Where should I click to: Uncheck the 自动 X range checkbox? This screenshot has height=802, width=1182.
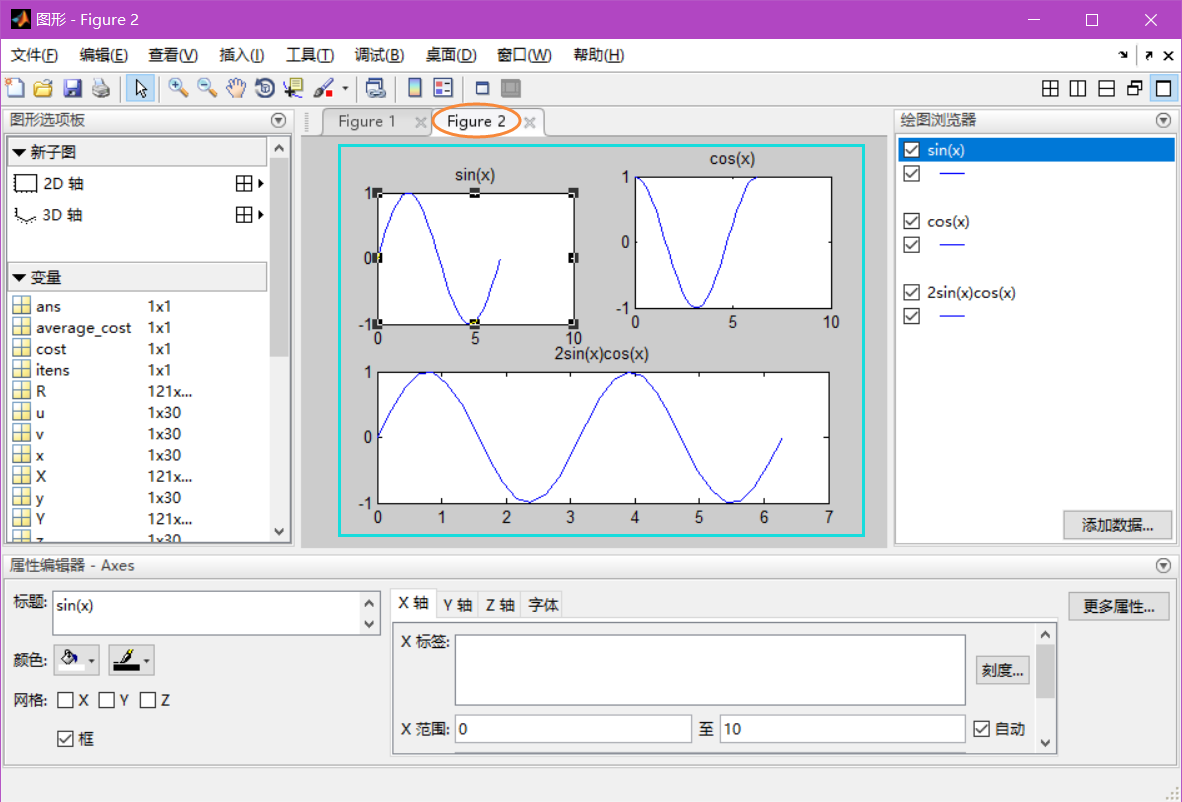[x=981, y=729]
